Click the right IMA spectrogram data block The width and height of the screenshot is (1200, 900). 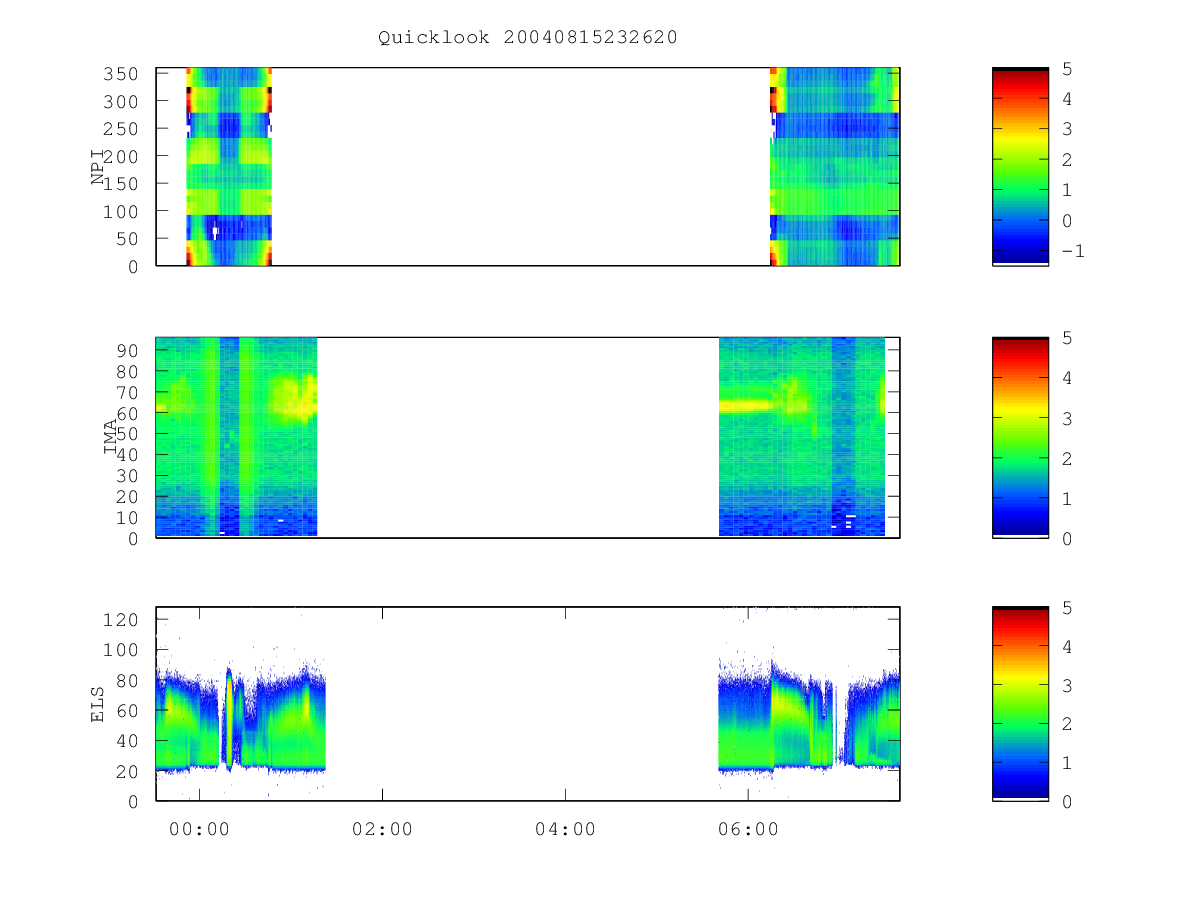pyautogui.click(x=802, y=437)
